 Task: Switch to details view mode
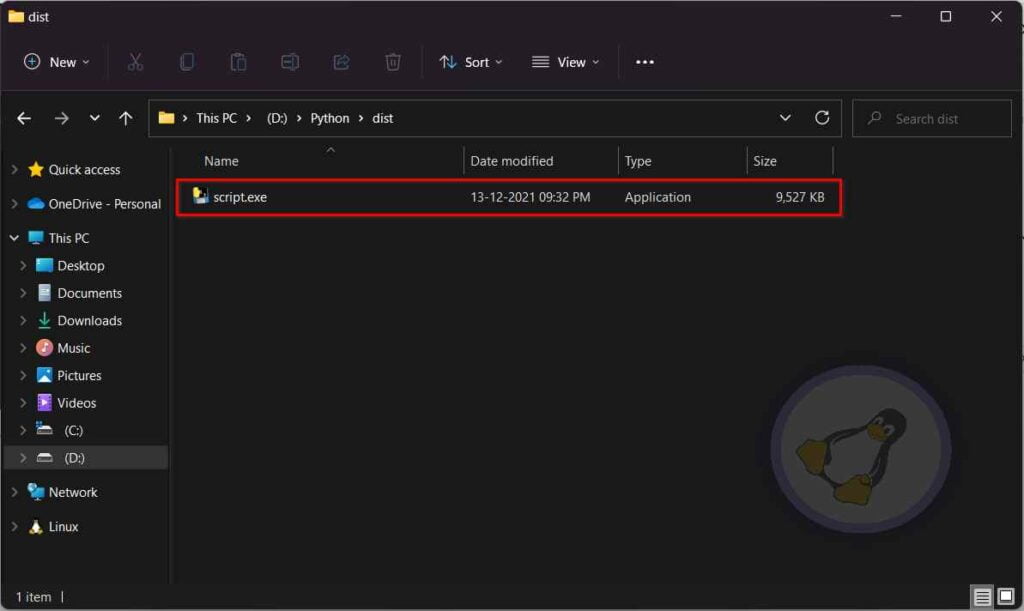982,594
